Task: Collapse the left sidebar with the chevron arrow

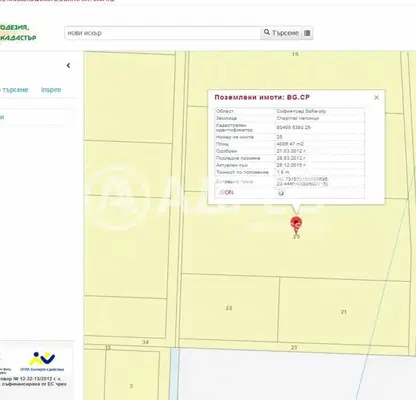Action: pyautogui.click(x=68, y=65)
